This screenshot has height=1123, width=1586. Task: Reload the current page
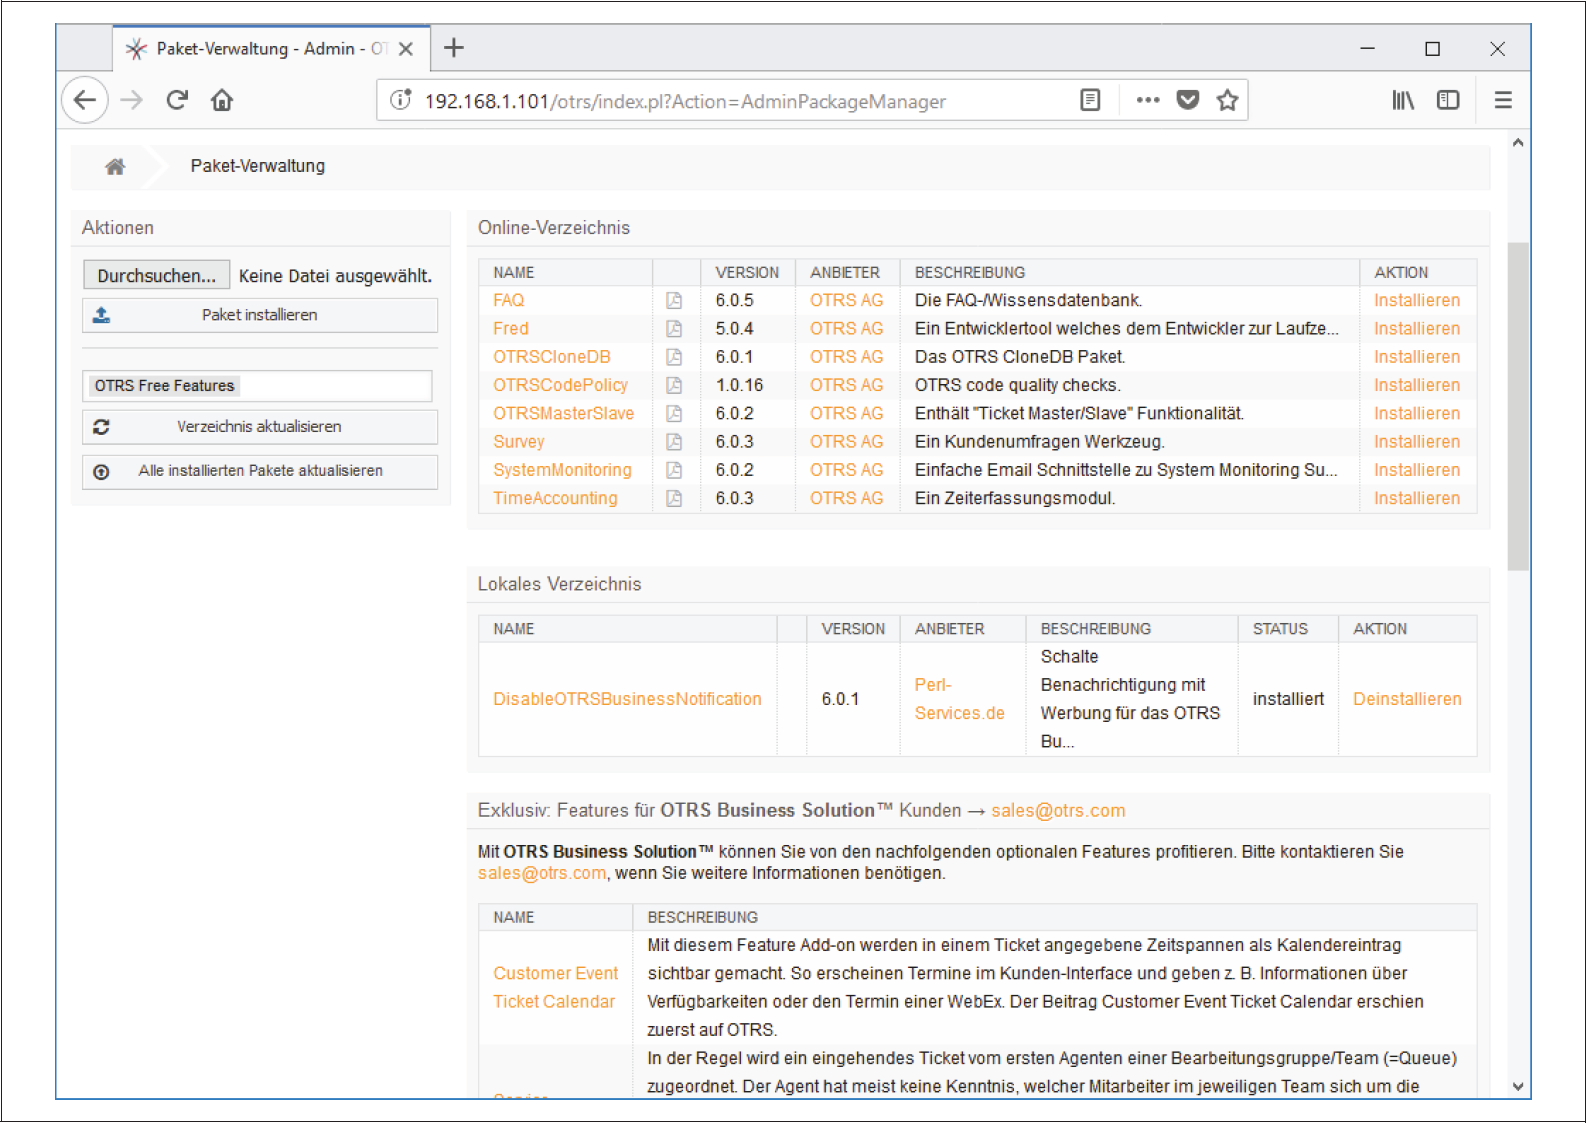pos(177,100)
